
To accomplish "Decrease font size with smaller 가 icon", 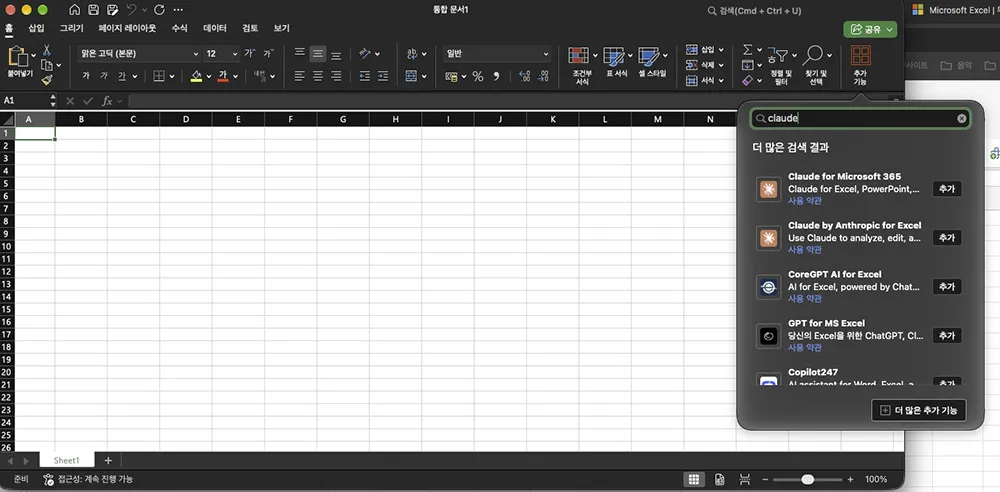I will click(x=268, y=54).
